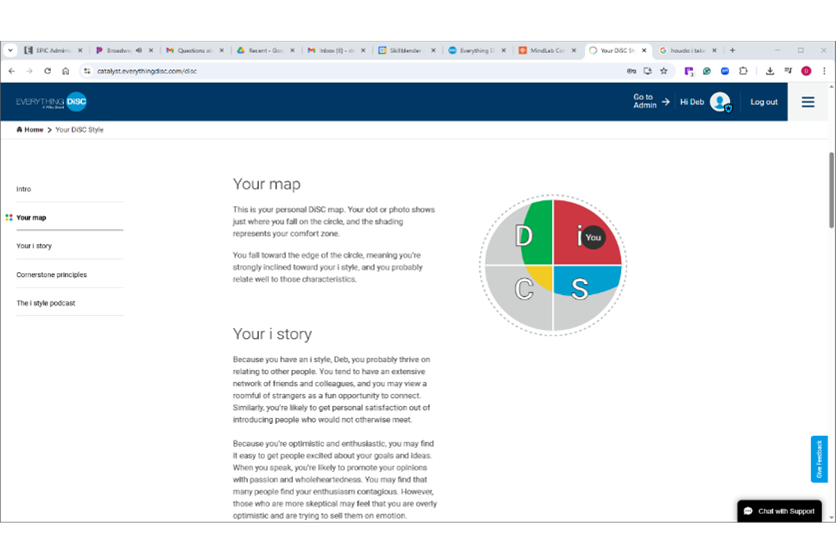The height and width of the screenshot is (556, 836).
Task: Switch to the 'how do i take' Google tab
Action: (x=687, y=50)
